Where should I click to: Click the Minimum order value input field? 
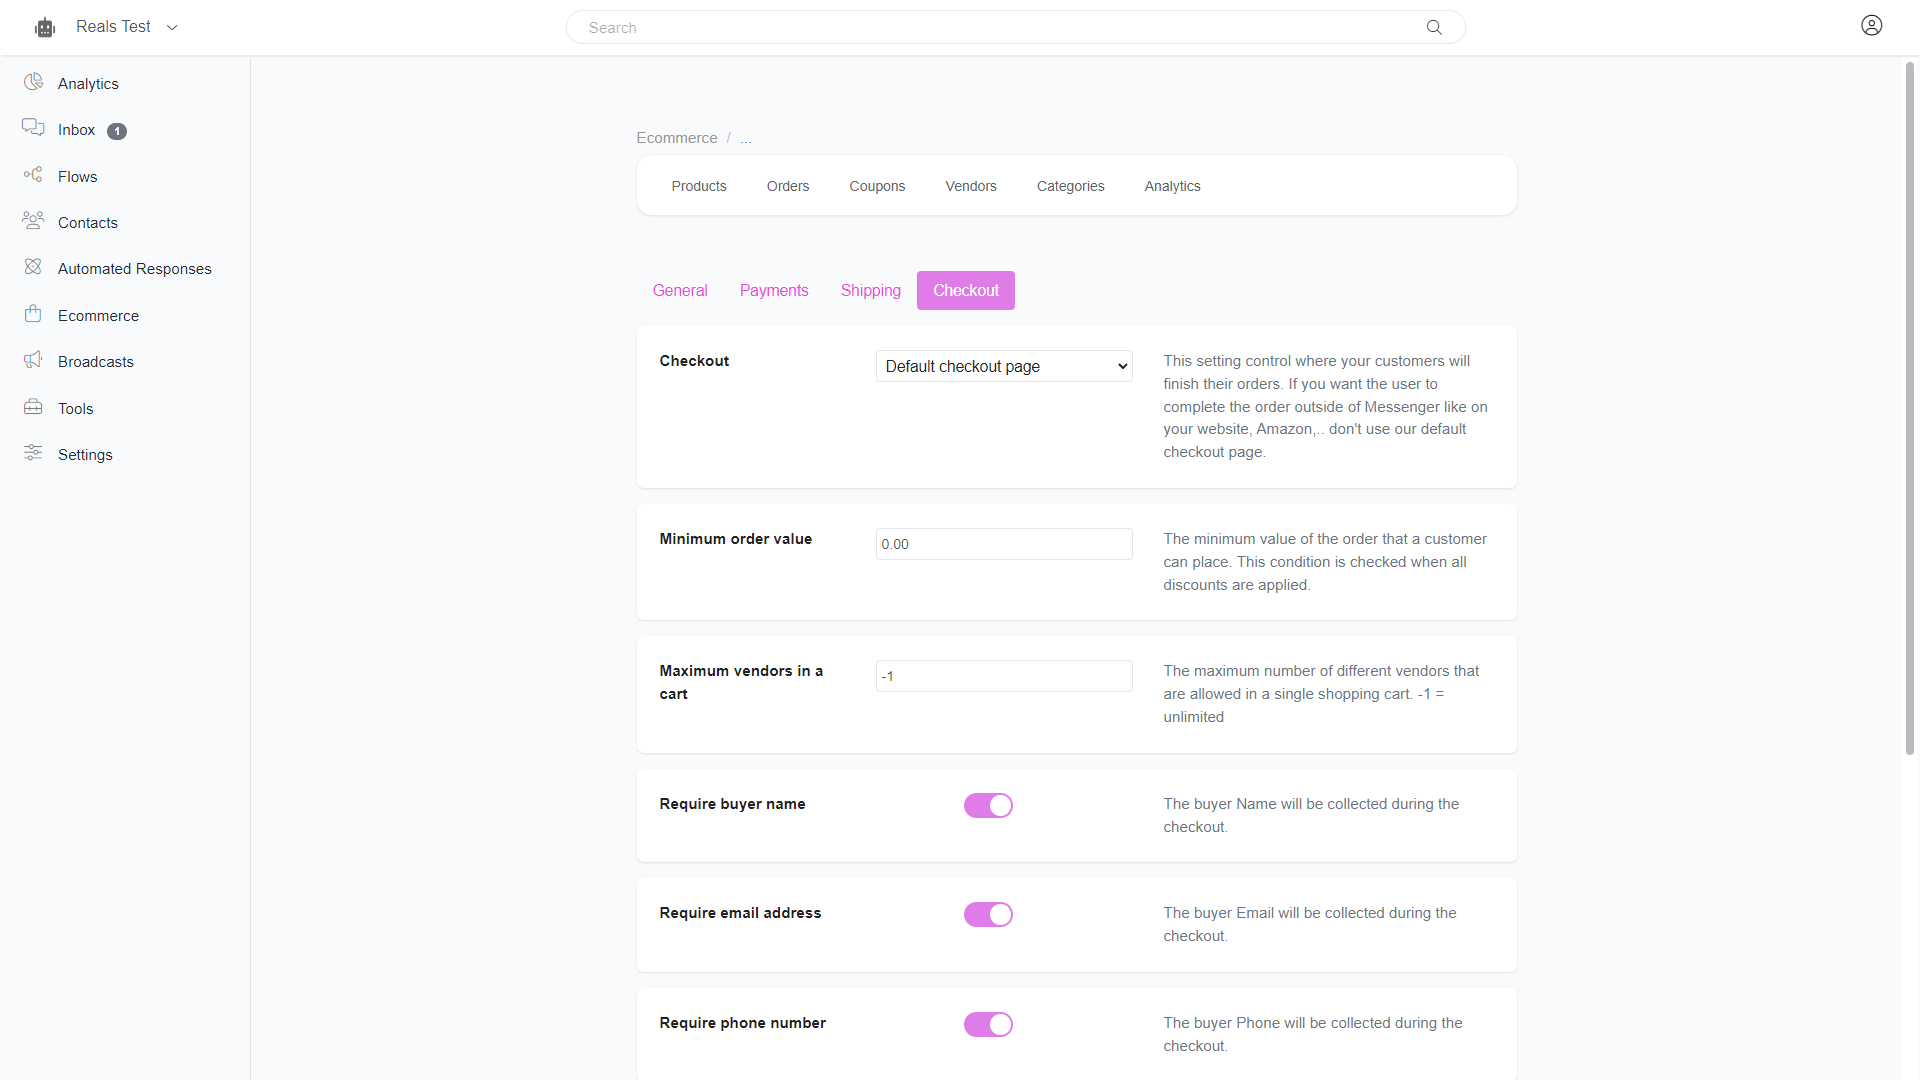click(1003, 544)
